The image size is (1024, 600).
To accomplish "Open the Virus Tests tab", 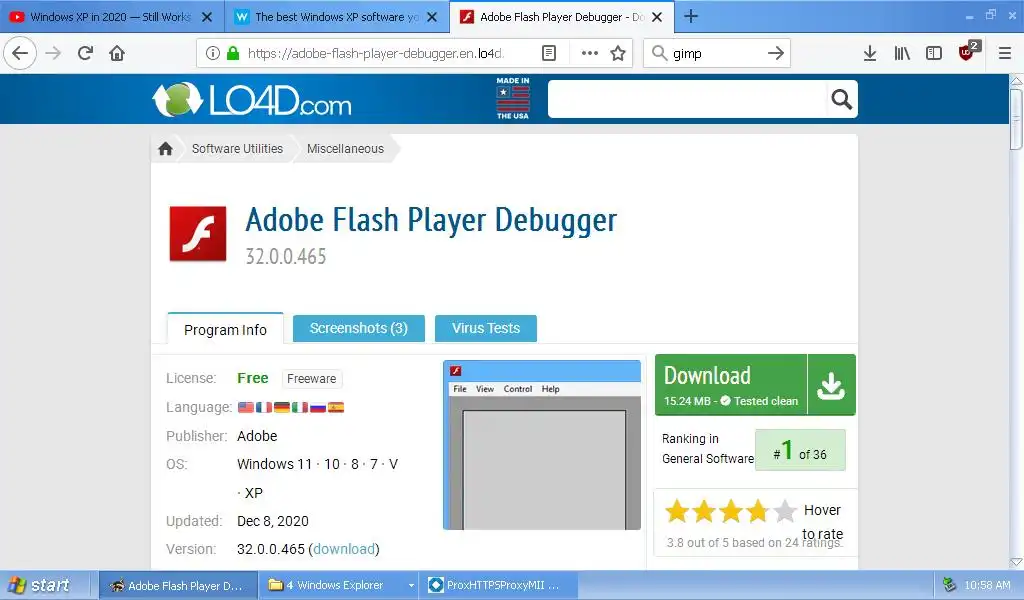I will [486, 328].
